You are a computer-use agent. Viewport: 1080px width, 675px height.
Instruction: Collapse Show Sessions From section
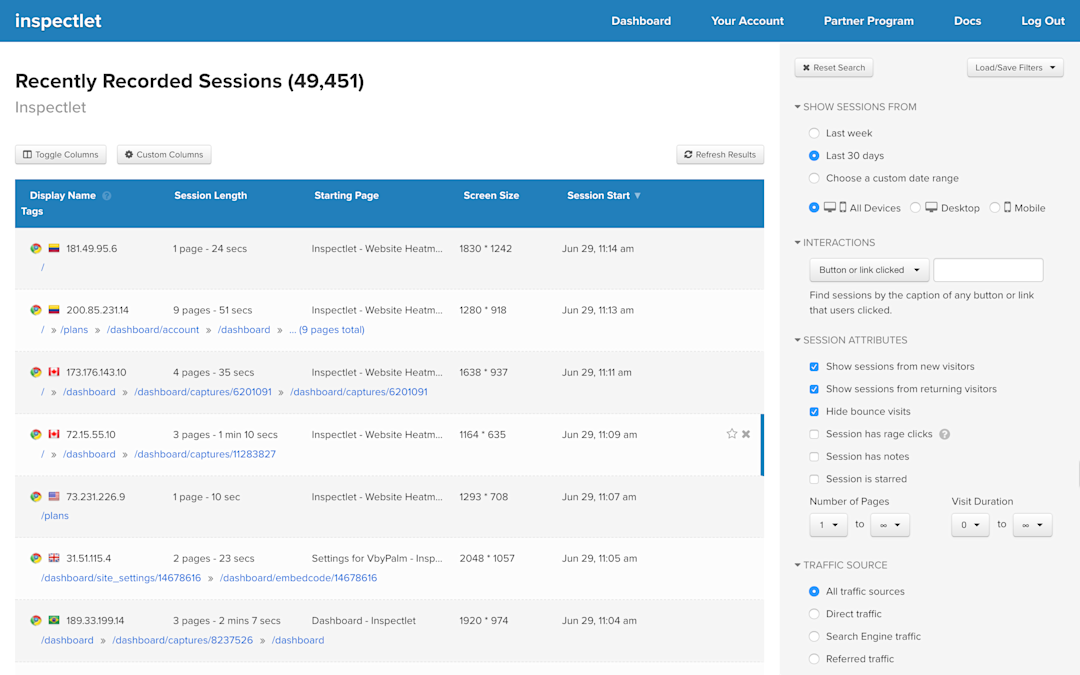(x=855, y=107)
